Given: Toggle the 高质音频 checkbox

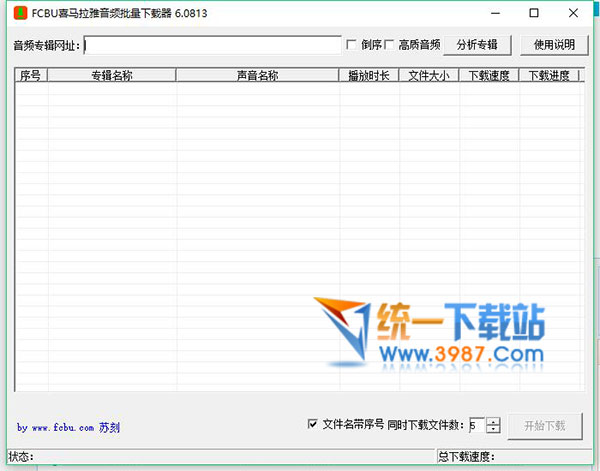Looking at the screenshot, I should 389,45.
